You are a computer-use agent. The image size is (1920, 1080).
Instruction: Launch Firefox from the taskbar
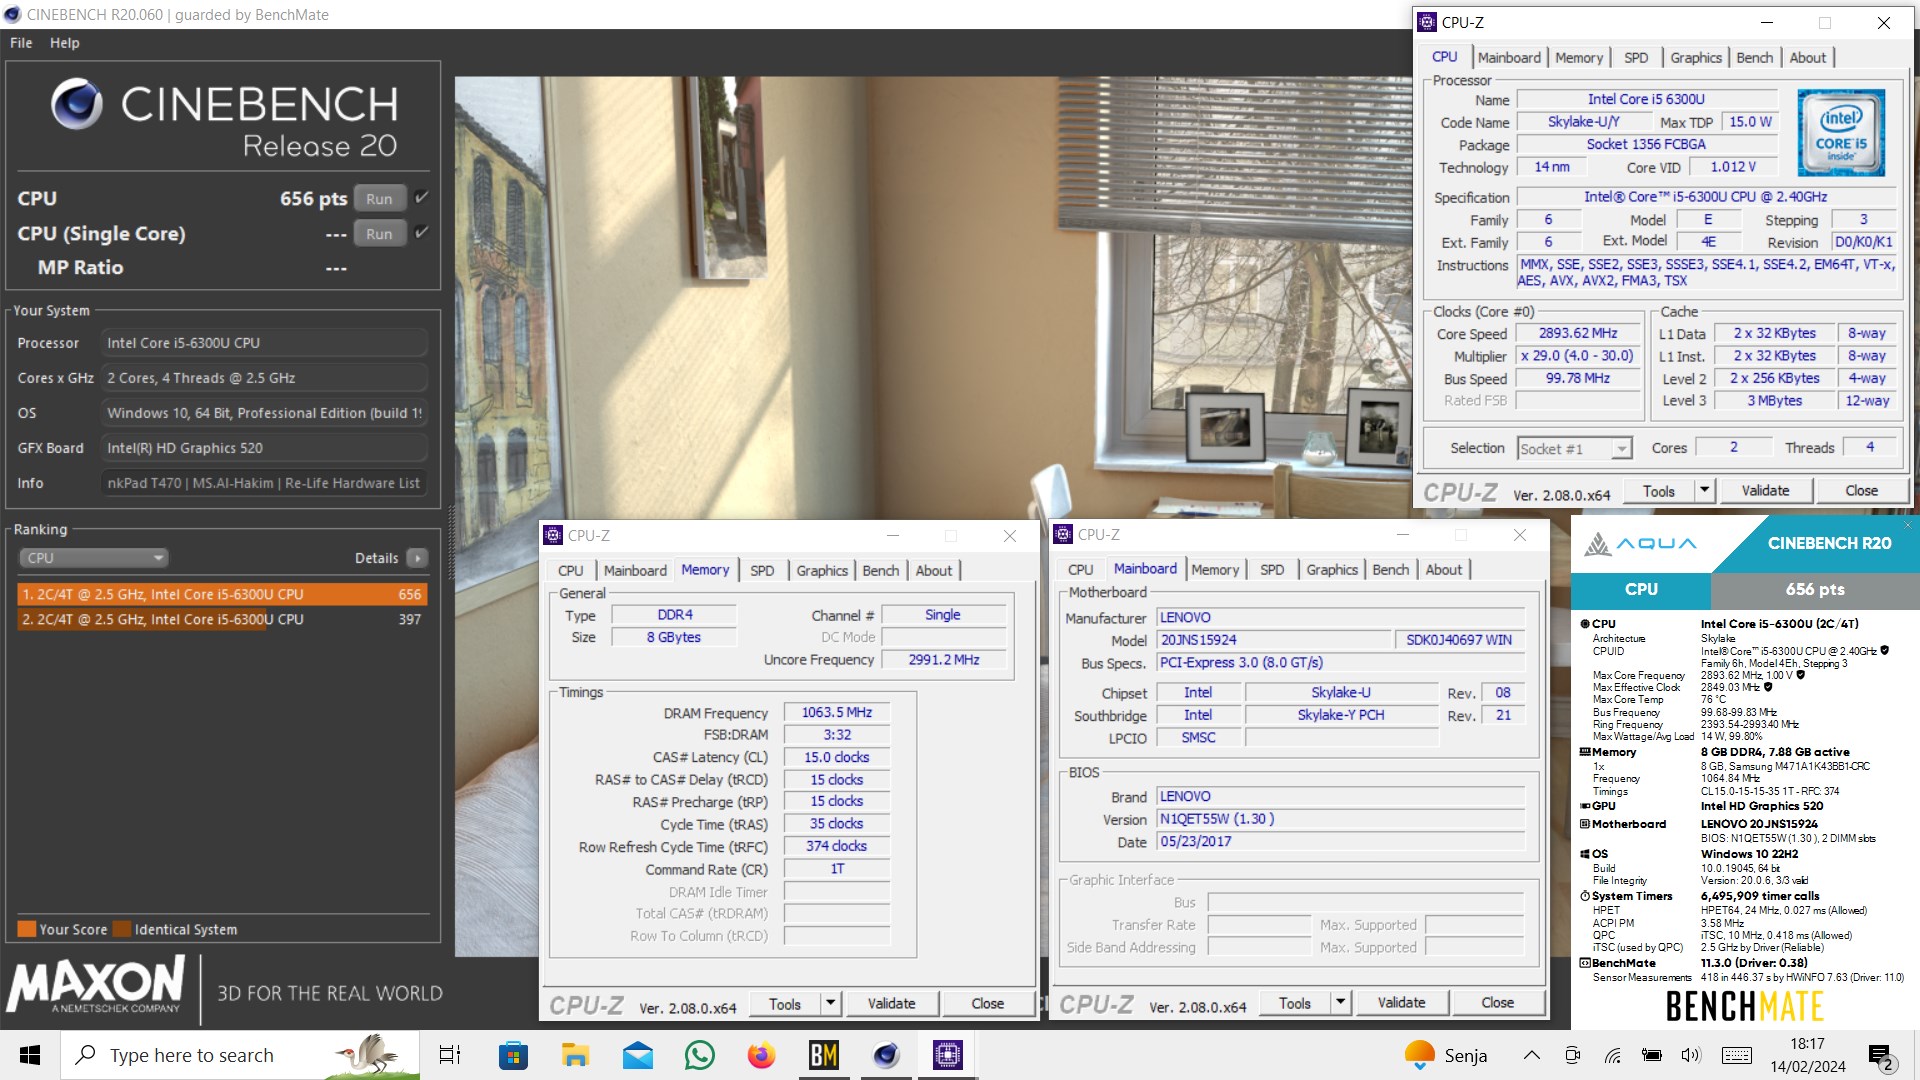762,1055
